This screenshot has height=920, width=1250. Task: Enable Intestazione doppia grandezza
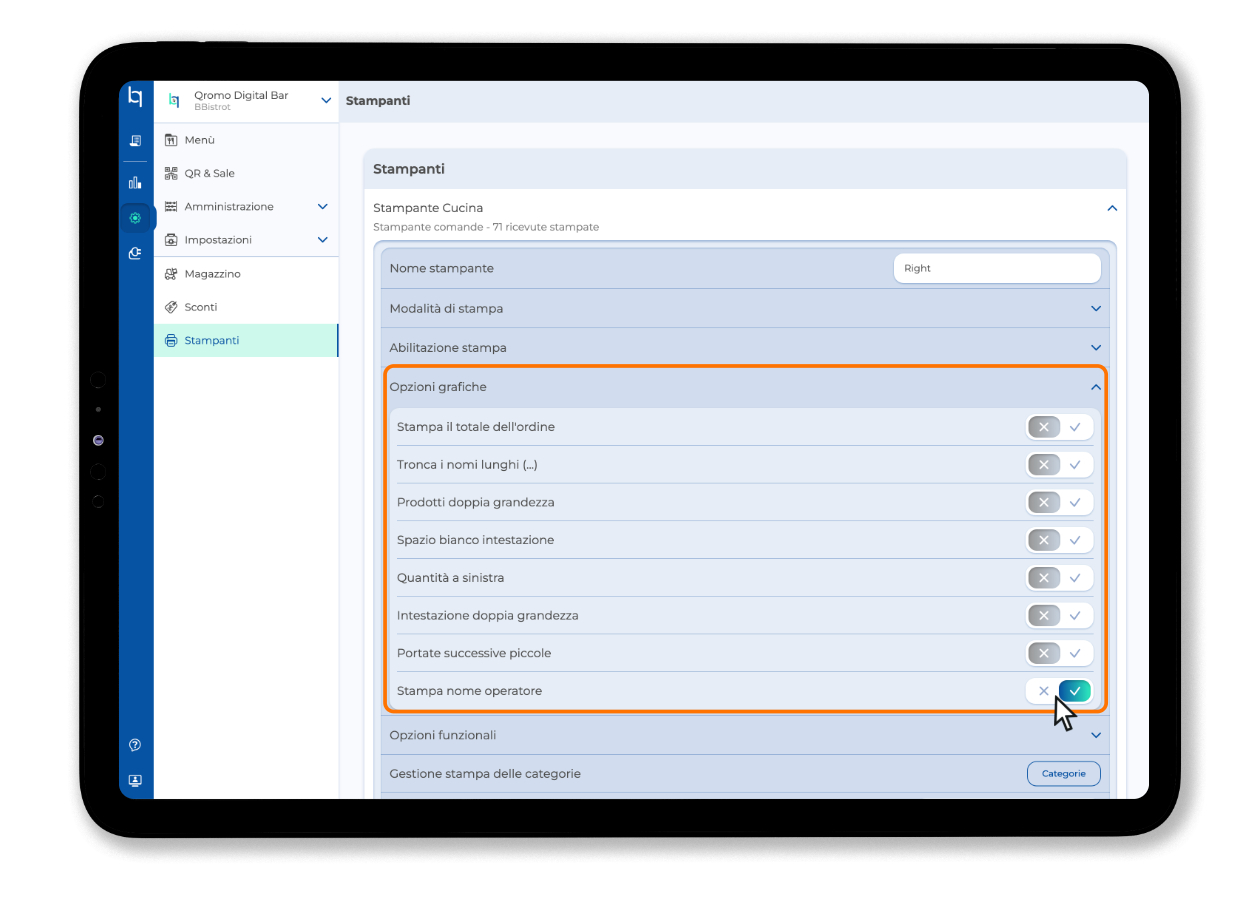tap(1059, 616)
